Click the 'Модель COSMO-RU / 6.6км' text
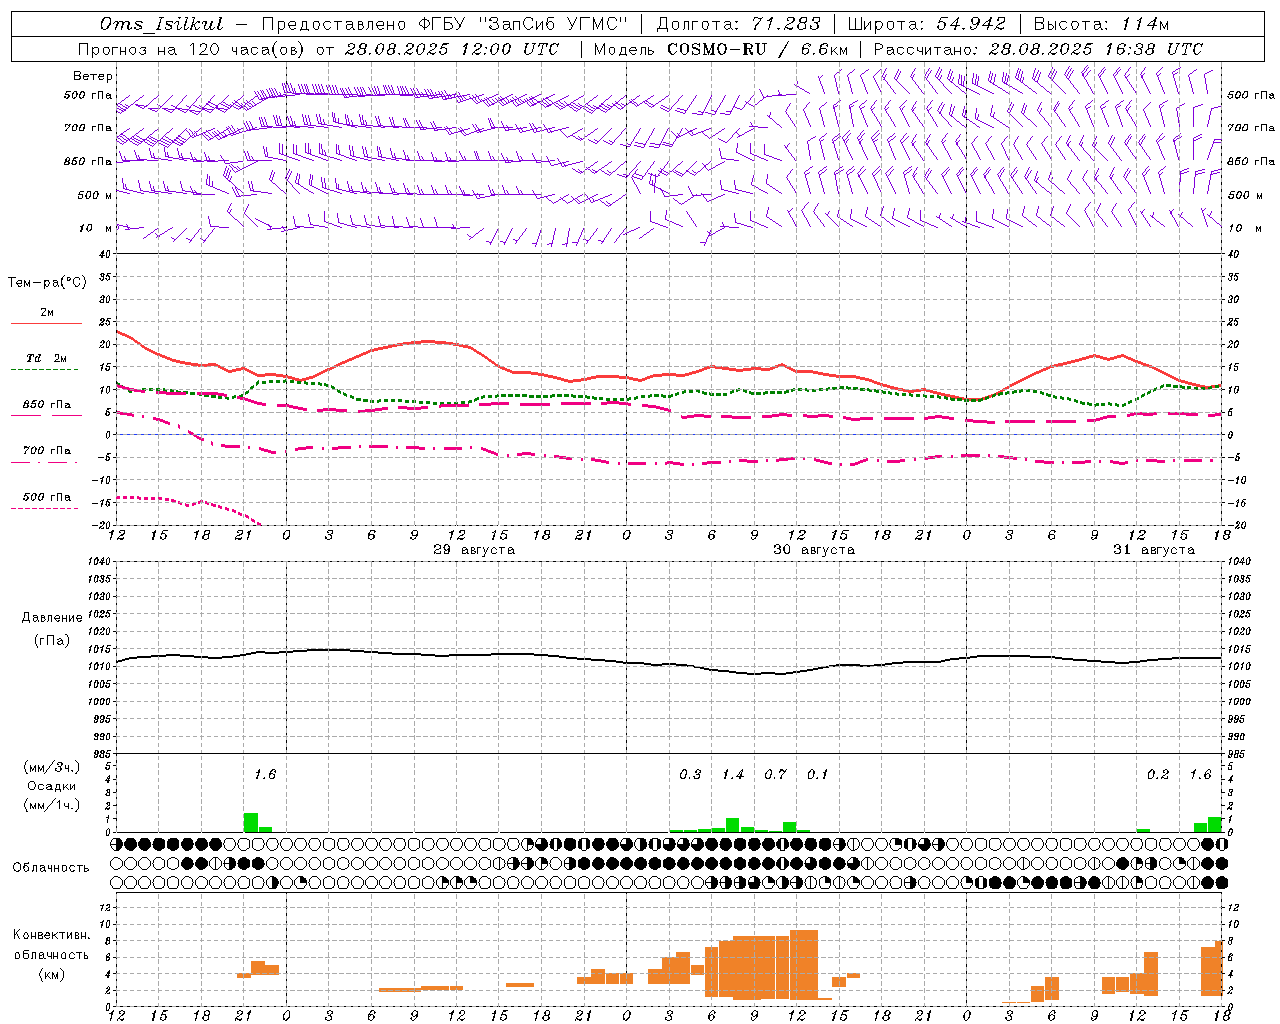1280x1024 pixels. pyautogui.click(x=721, y=49)
